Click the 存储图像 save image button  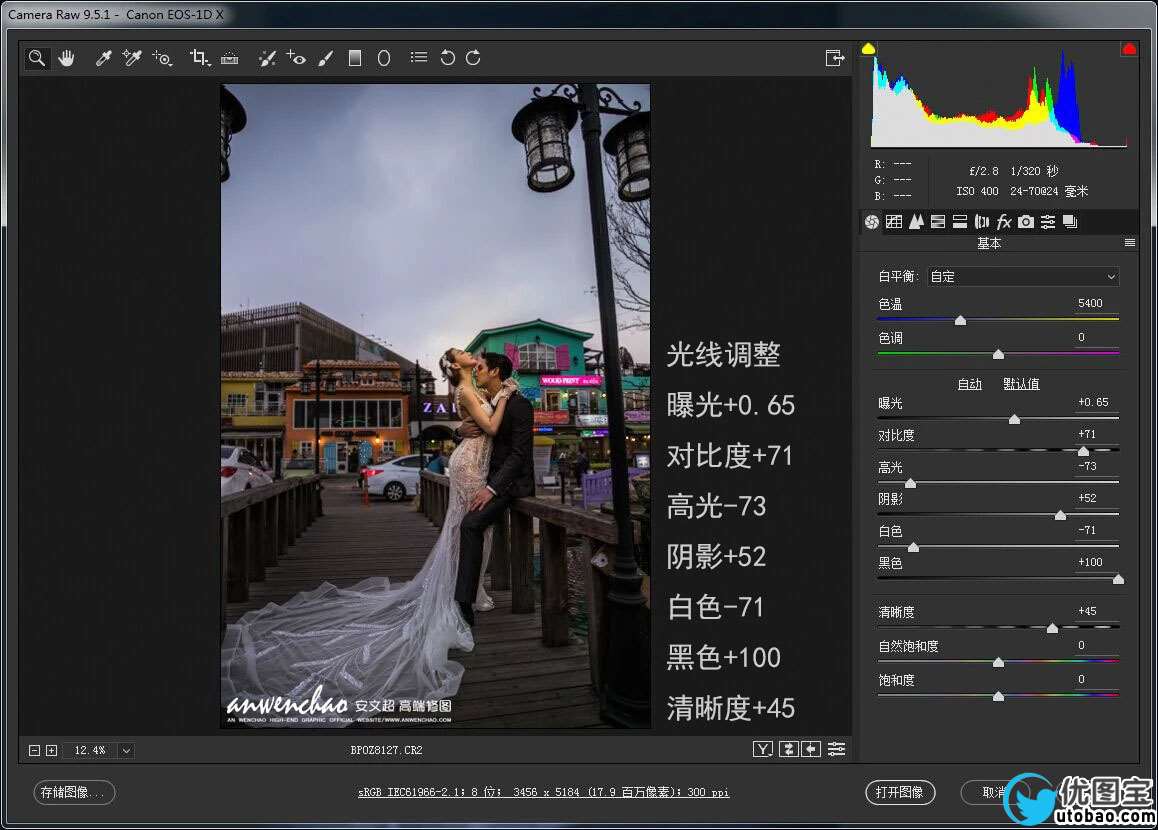[x=74, y=792]
